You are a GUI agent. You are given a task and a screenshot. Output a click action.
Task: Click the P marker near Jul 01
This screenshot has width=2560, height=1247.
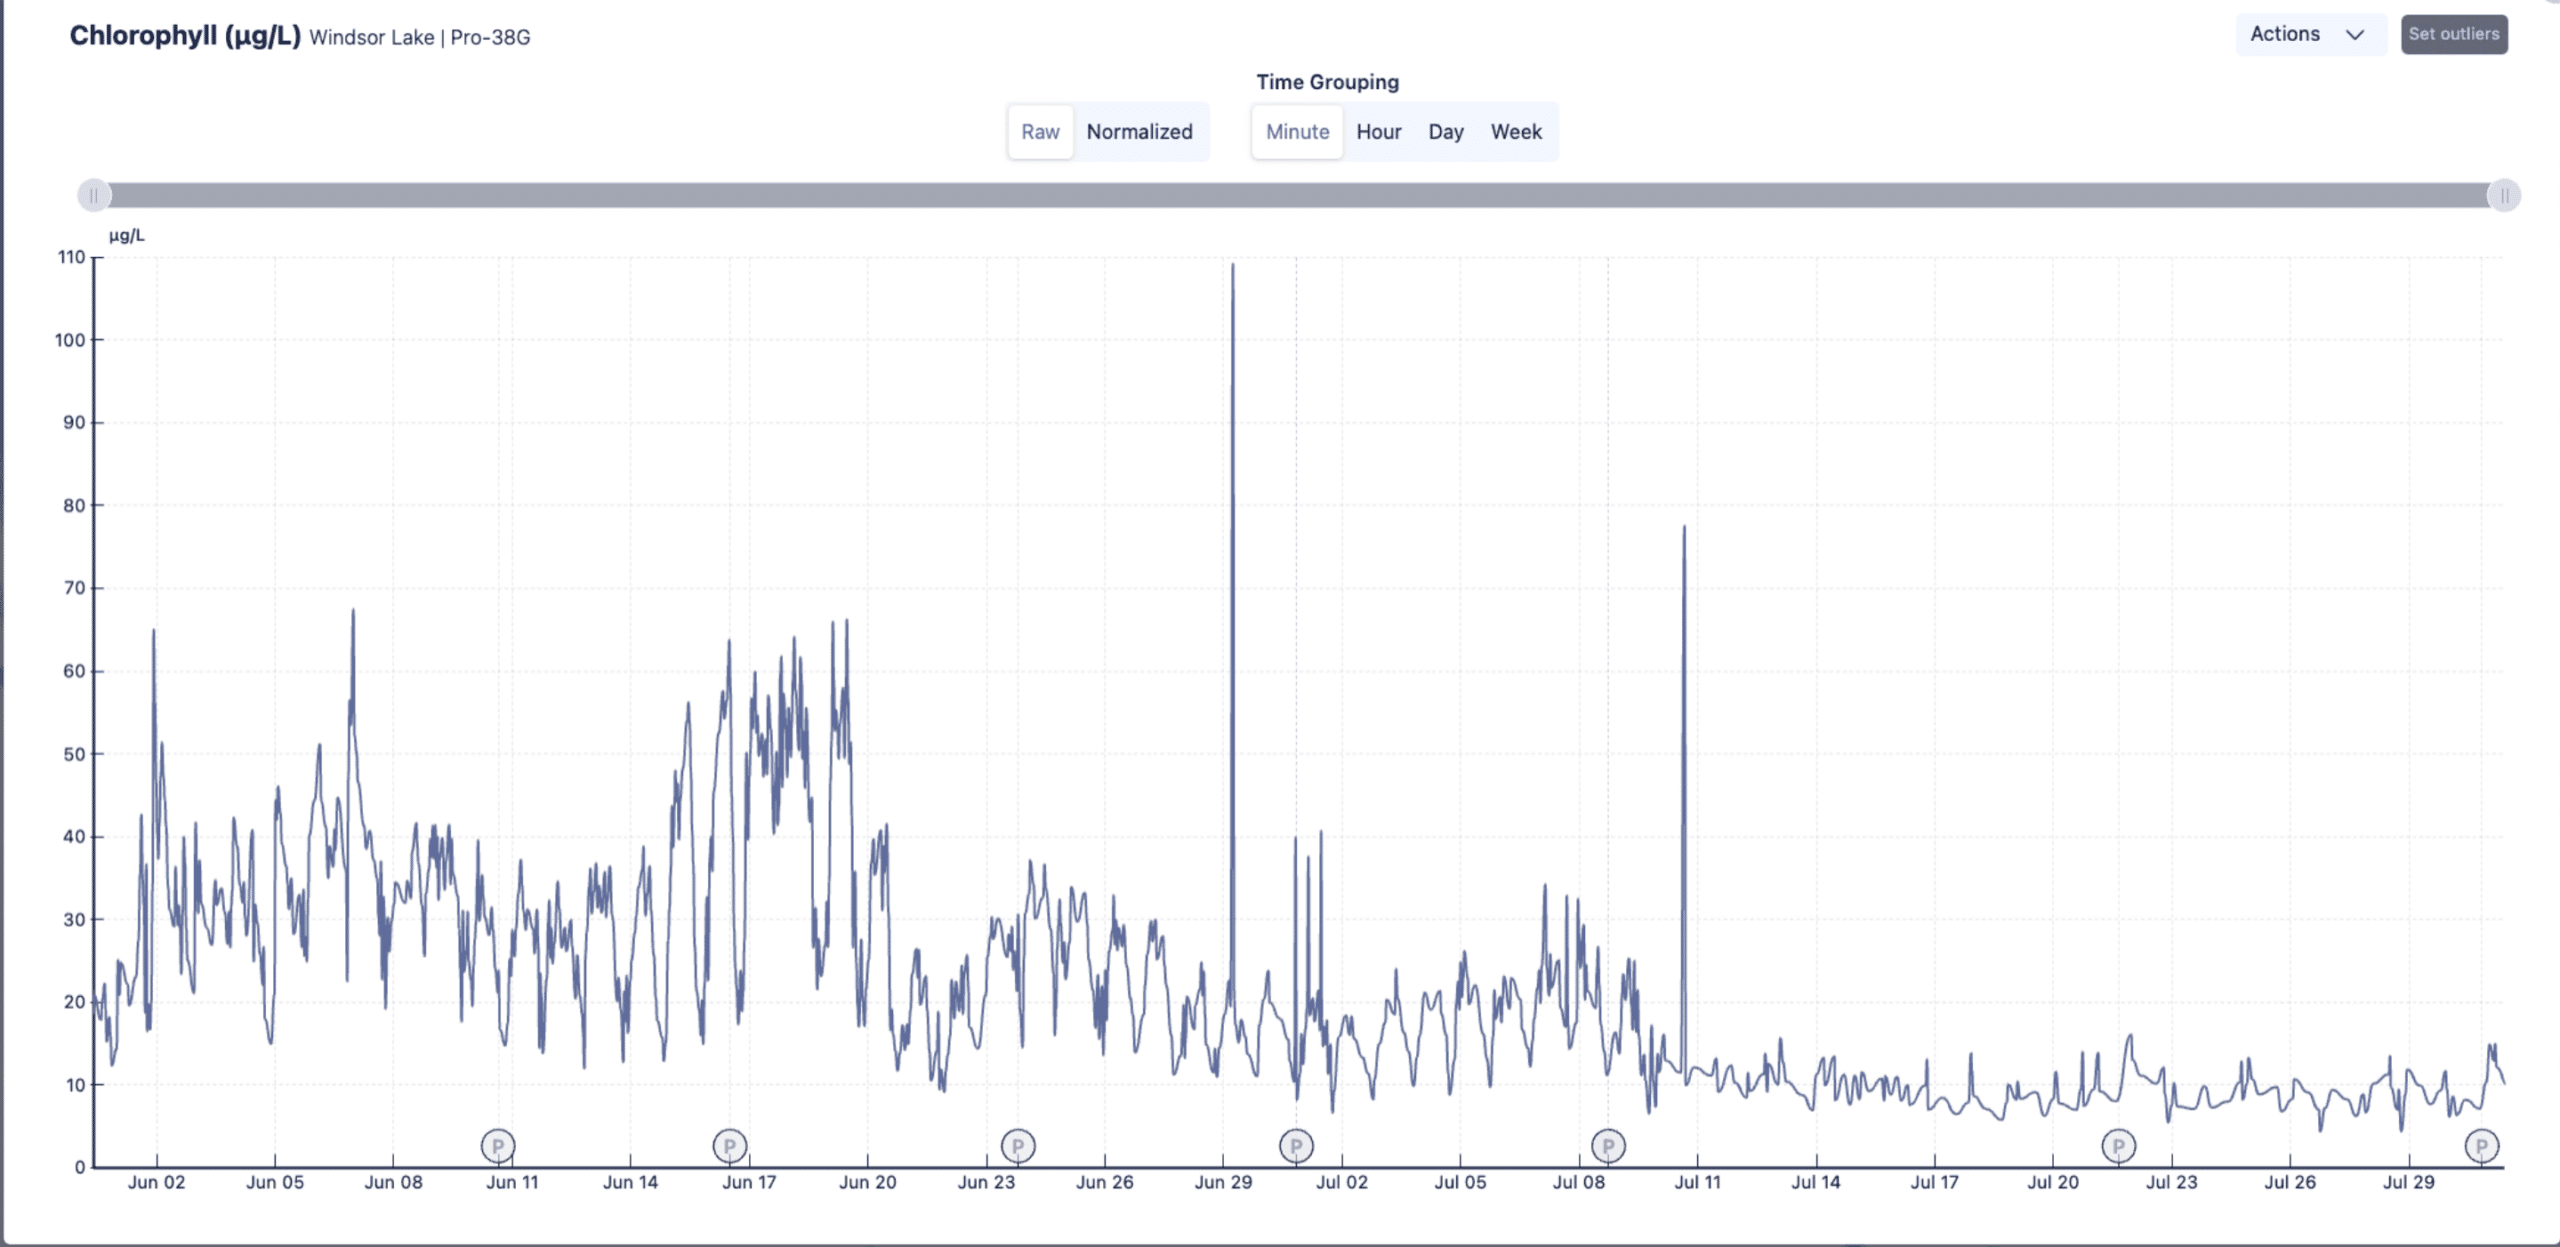1296,1146
